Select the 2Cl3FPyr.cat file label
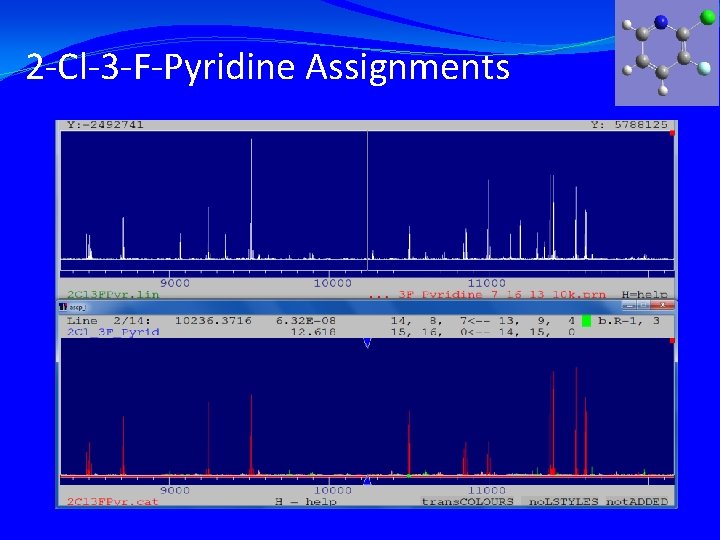The image size is (720, 540). (113, 501)
